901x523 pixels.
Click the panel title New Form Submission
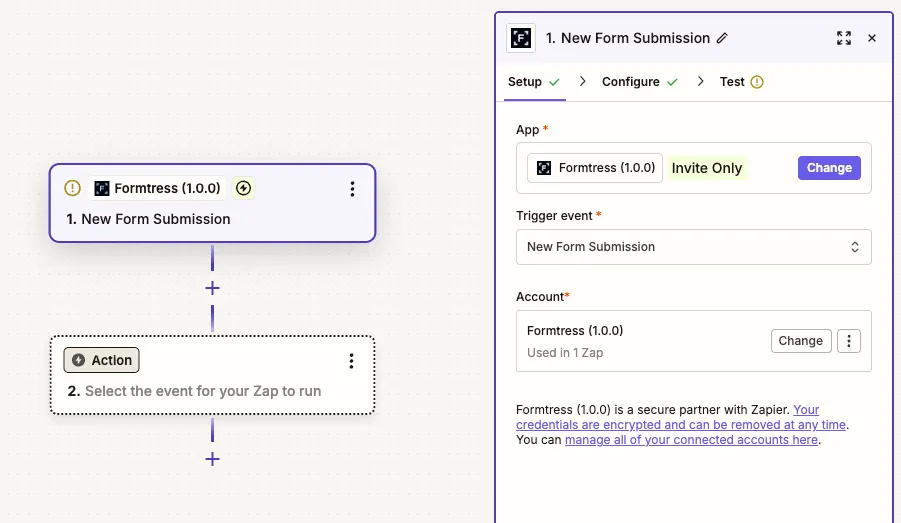point(635,38)
